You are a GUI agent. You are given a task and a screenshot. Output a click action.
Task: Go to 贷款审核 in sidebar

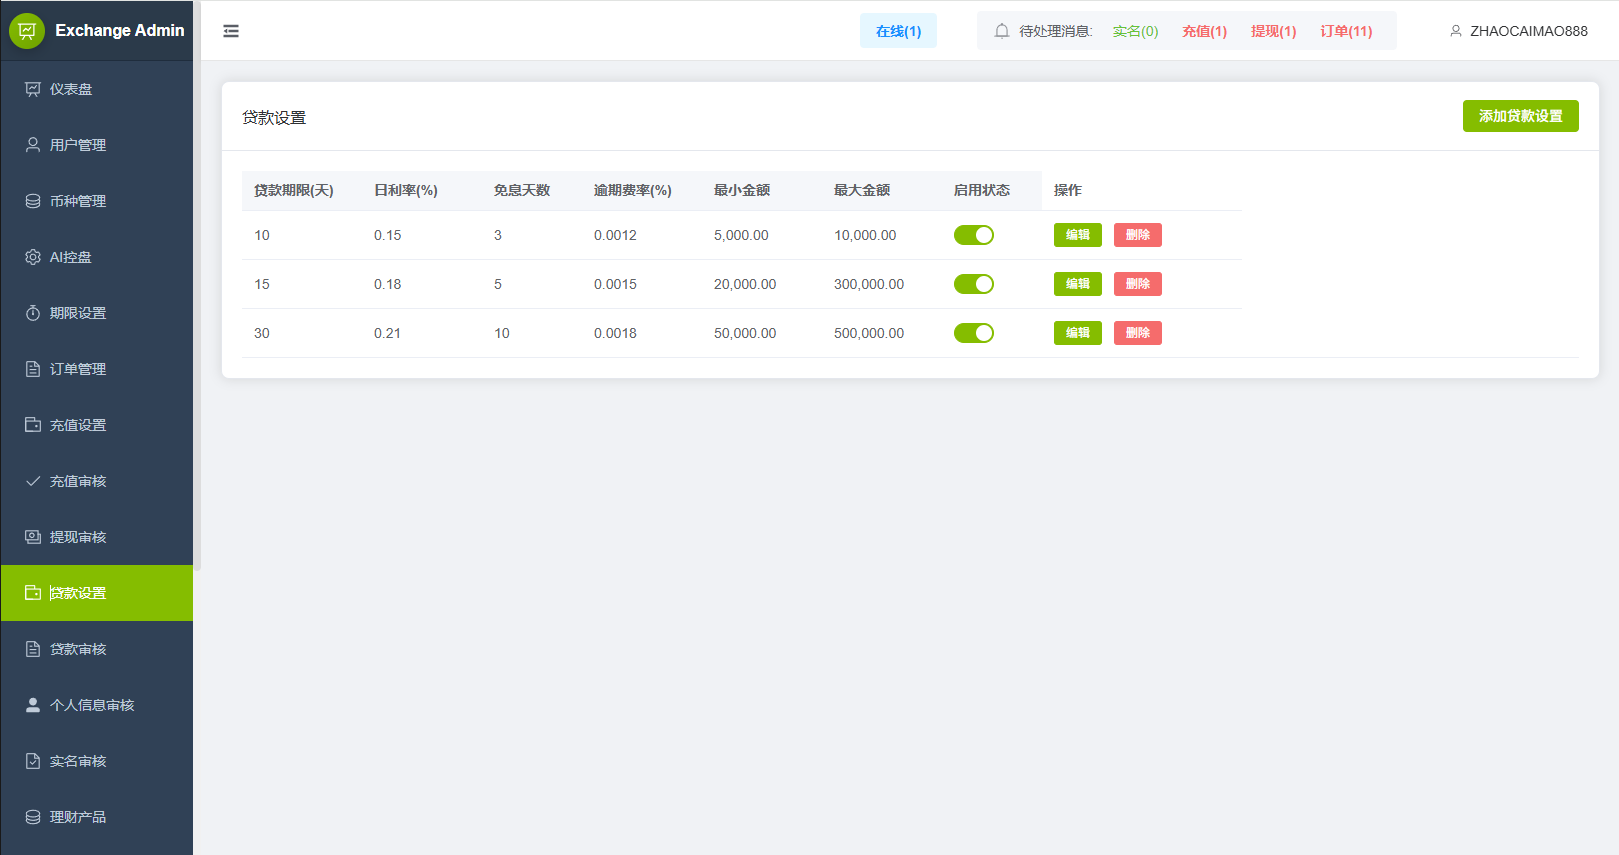78,649
